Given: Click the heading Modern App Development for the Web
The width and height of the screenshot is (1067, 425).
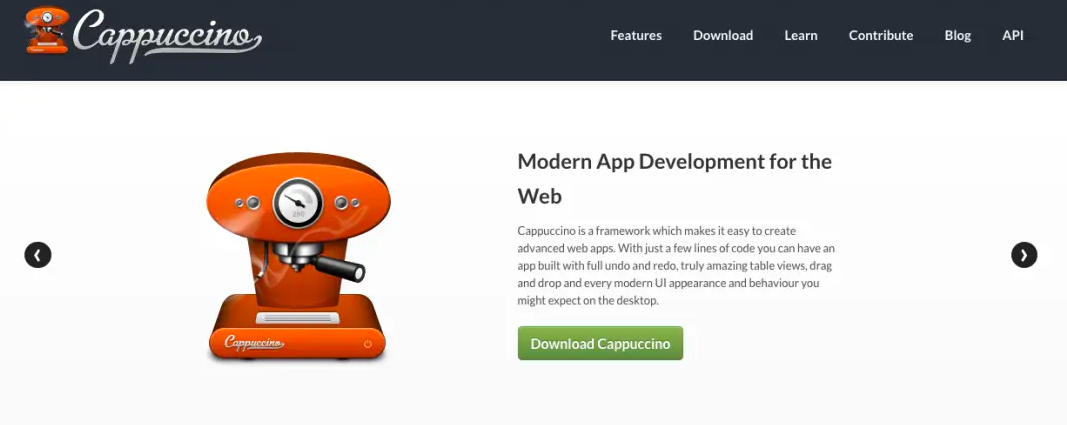Looking at the screenshot, I should pyautogui.click(x=674, y=177).
